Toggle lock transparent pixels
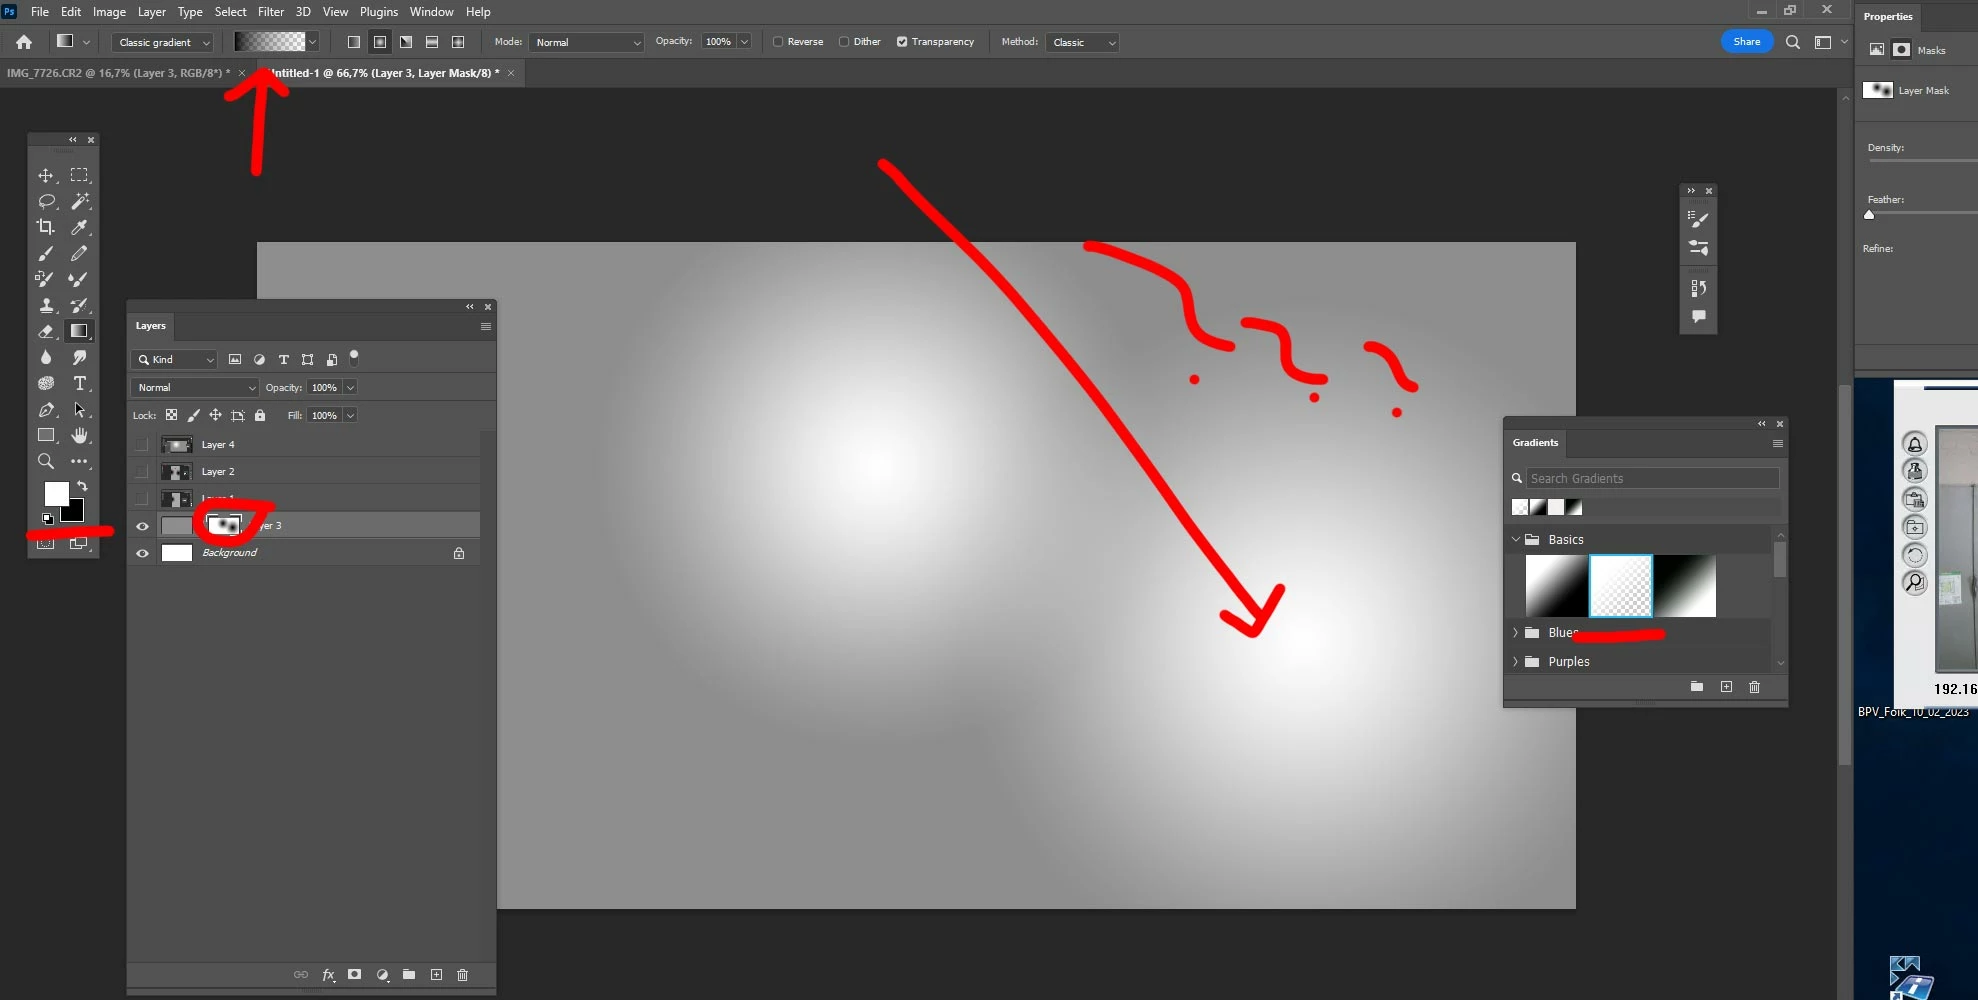1978x1000 pixels. (x=171, y=415)
